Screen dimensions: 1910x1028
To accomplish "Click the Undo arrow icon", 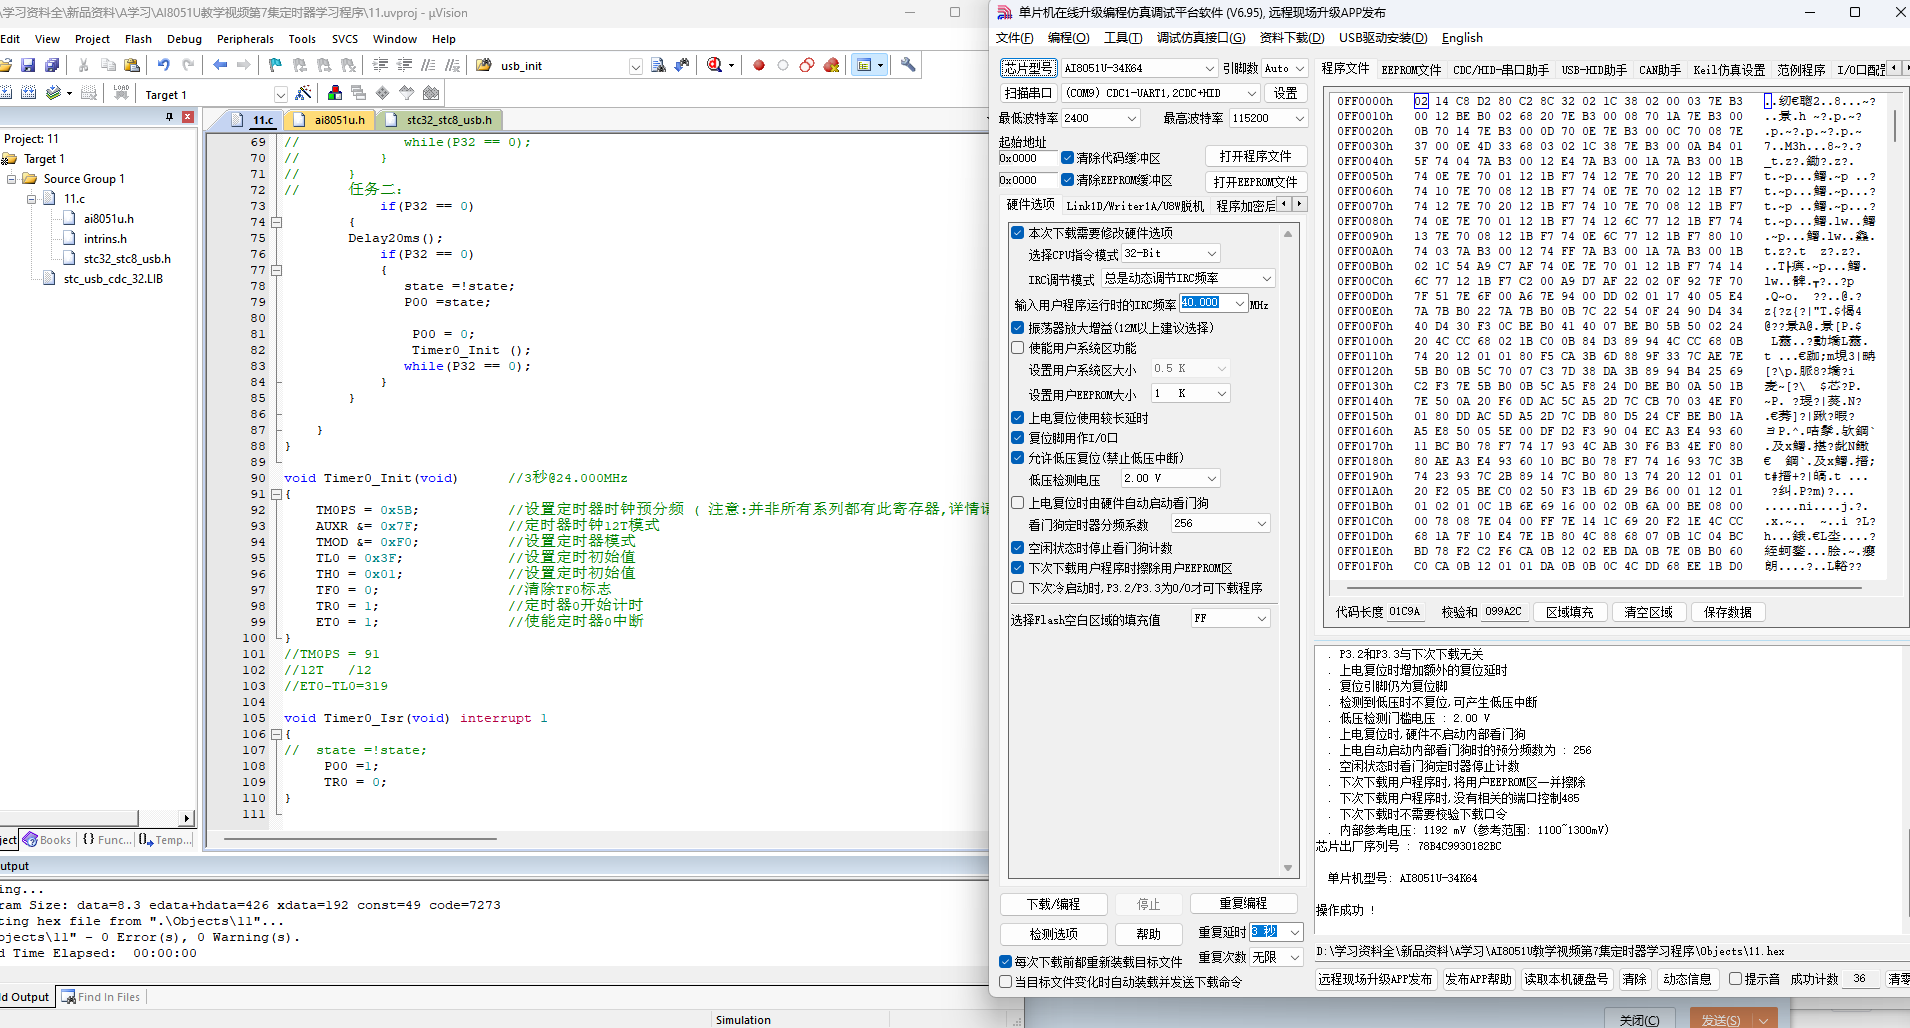I will [x=164, y=65].
